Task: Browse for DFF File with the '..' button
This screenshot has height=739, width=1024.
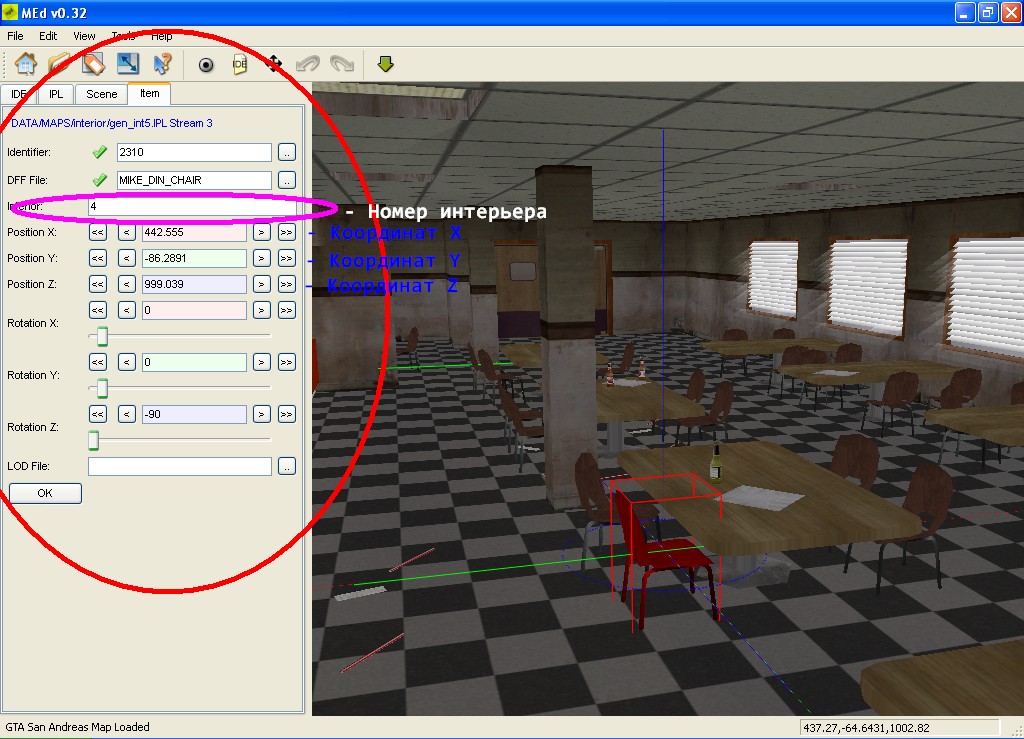Action: (287, 180)
